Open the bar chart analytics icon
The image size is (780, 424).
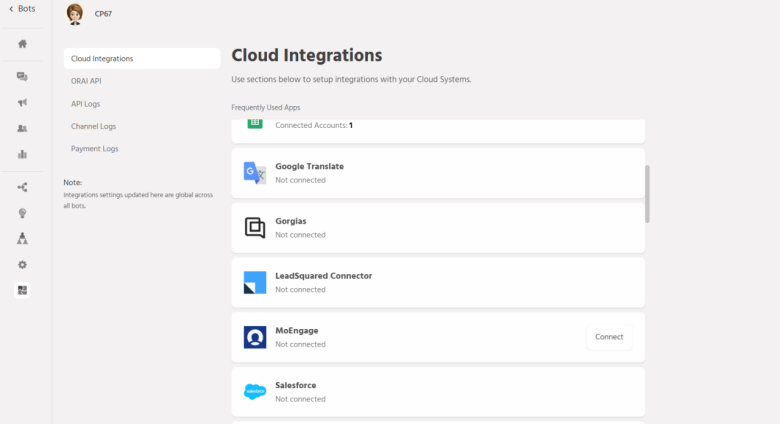22,154
